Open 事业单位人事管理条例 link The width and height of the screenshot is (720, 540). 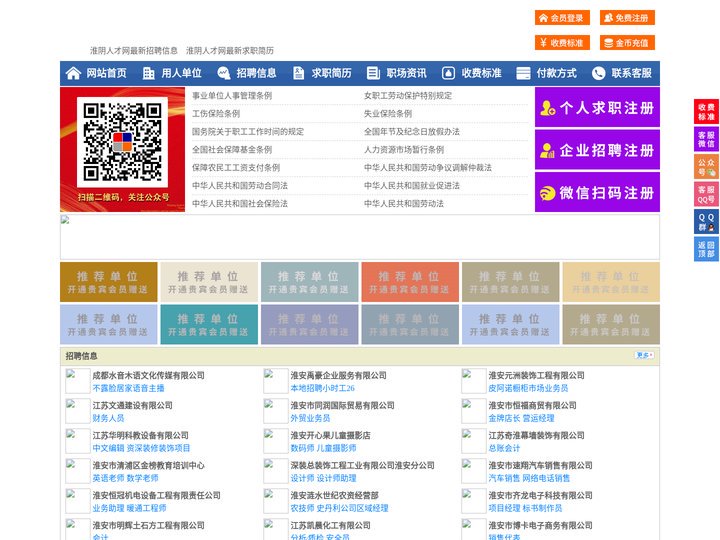[232, 96]
